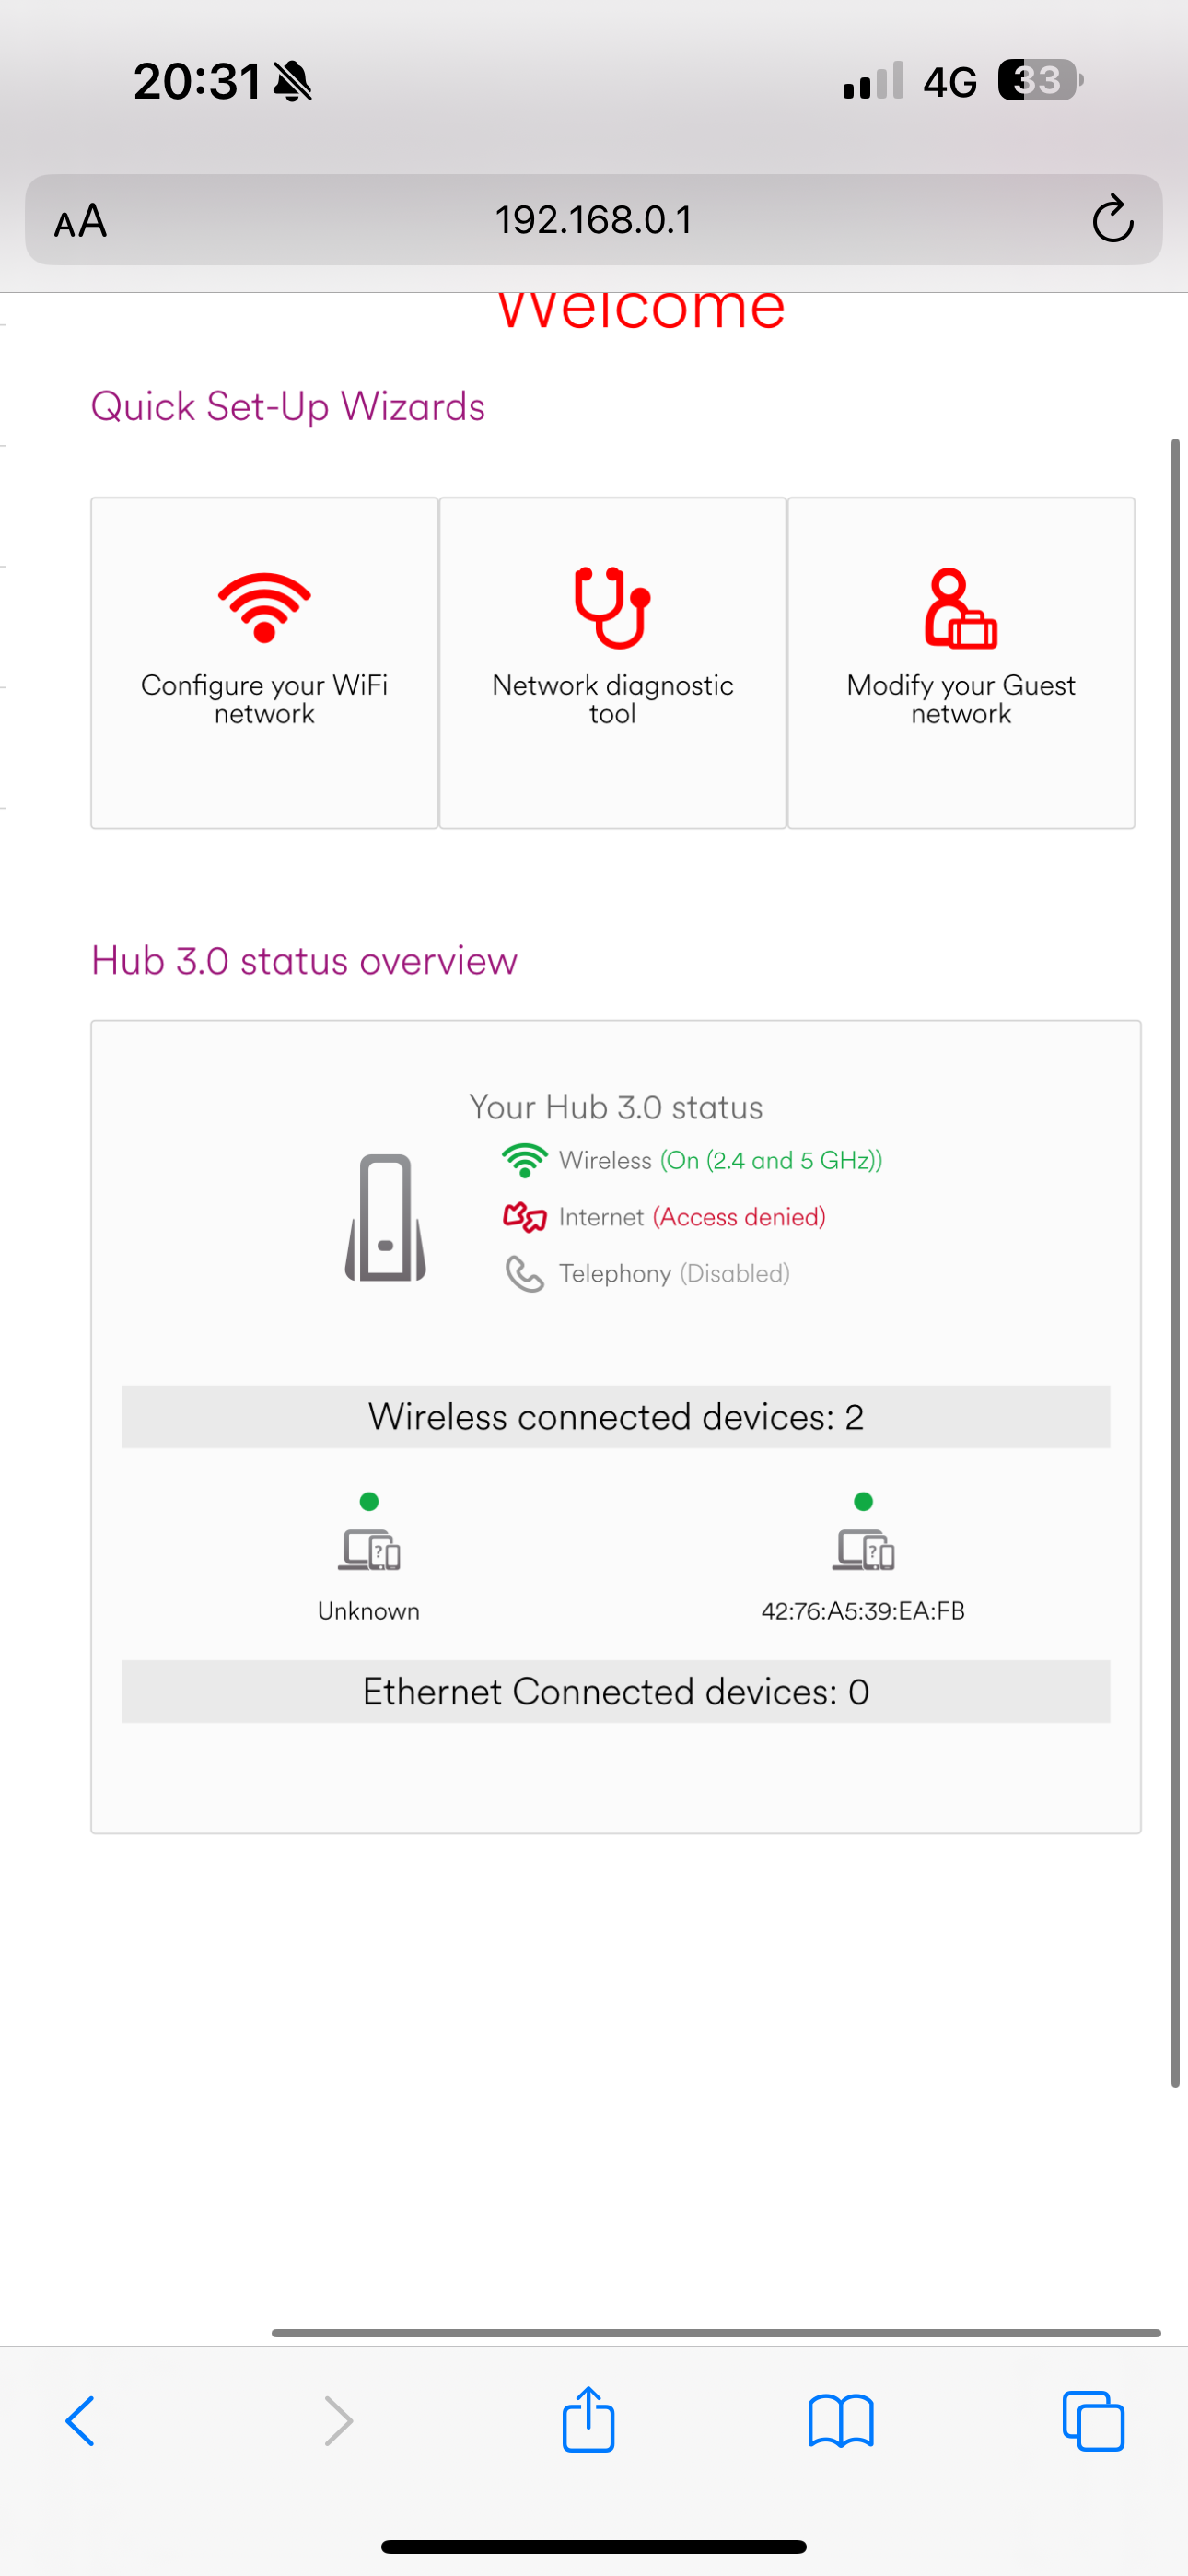Viewport: 1188px width, 2576px height.
Task: Click the Wireless connected devices: 2 bar
Action: point(616,1417)
